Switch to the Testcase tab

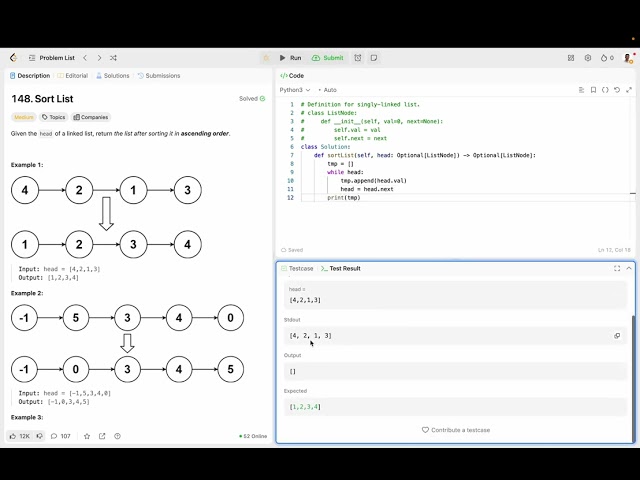pos(297,268)
